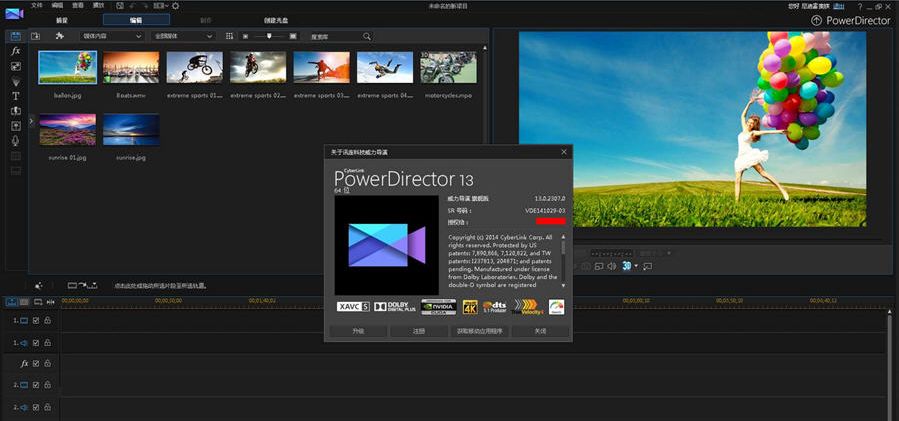Click the small thumbnail size icon

click(245, 36)
